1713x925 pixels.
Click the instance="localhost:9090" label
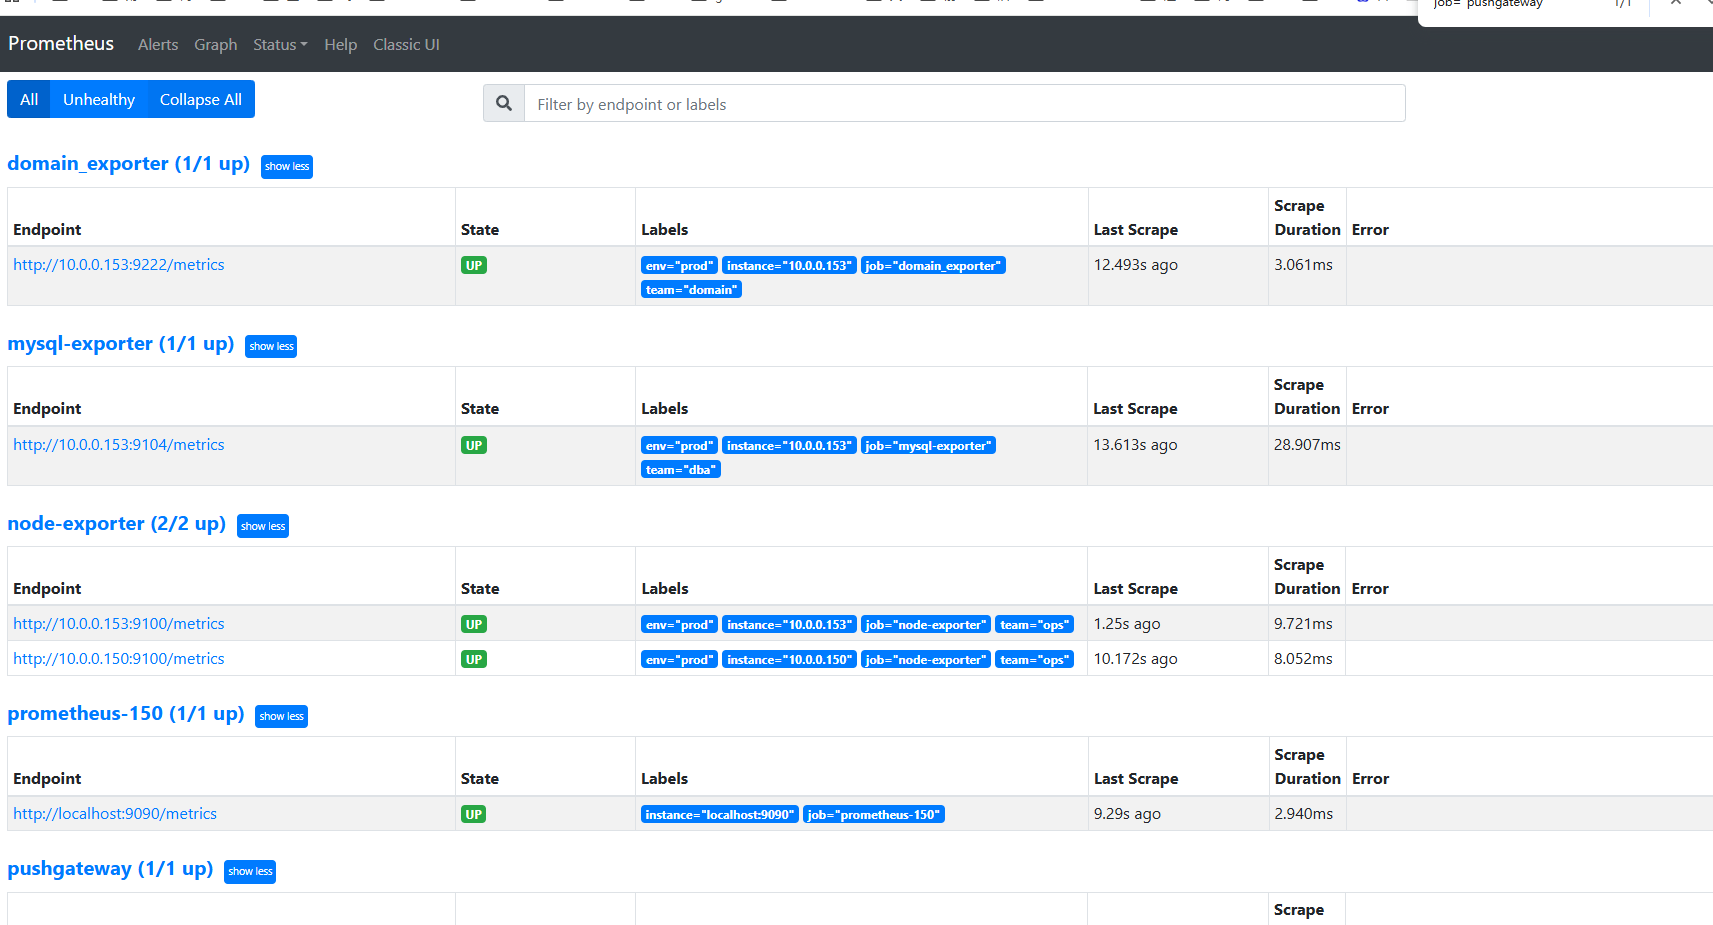(720, 814)
